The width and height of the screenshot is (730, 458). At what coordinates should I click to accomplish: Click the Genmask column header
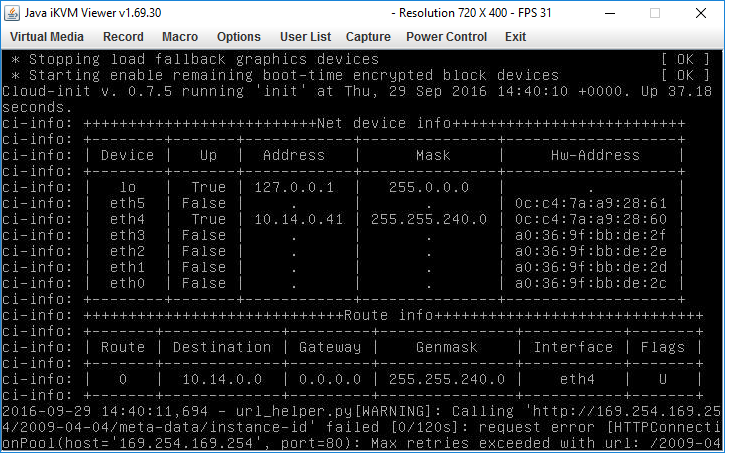(x=446, y=347)
